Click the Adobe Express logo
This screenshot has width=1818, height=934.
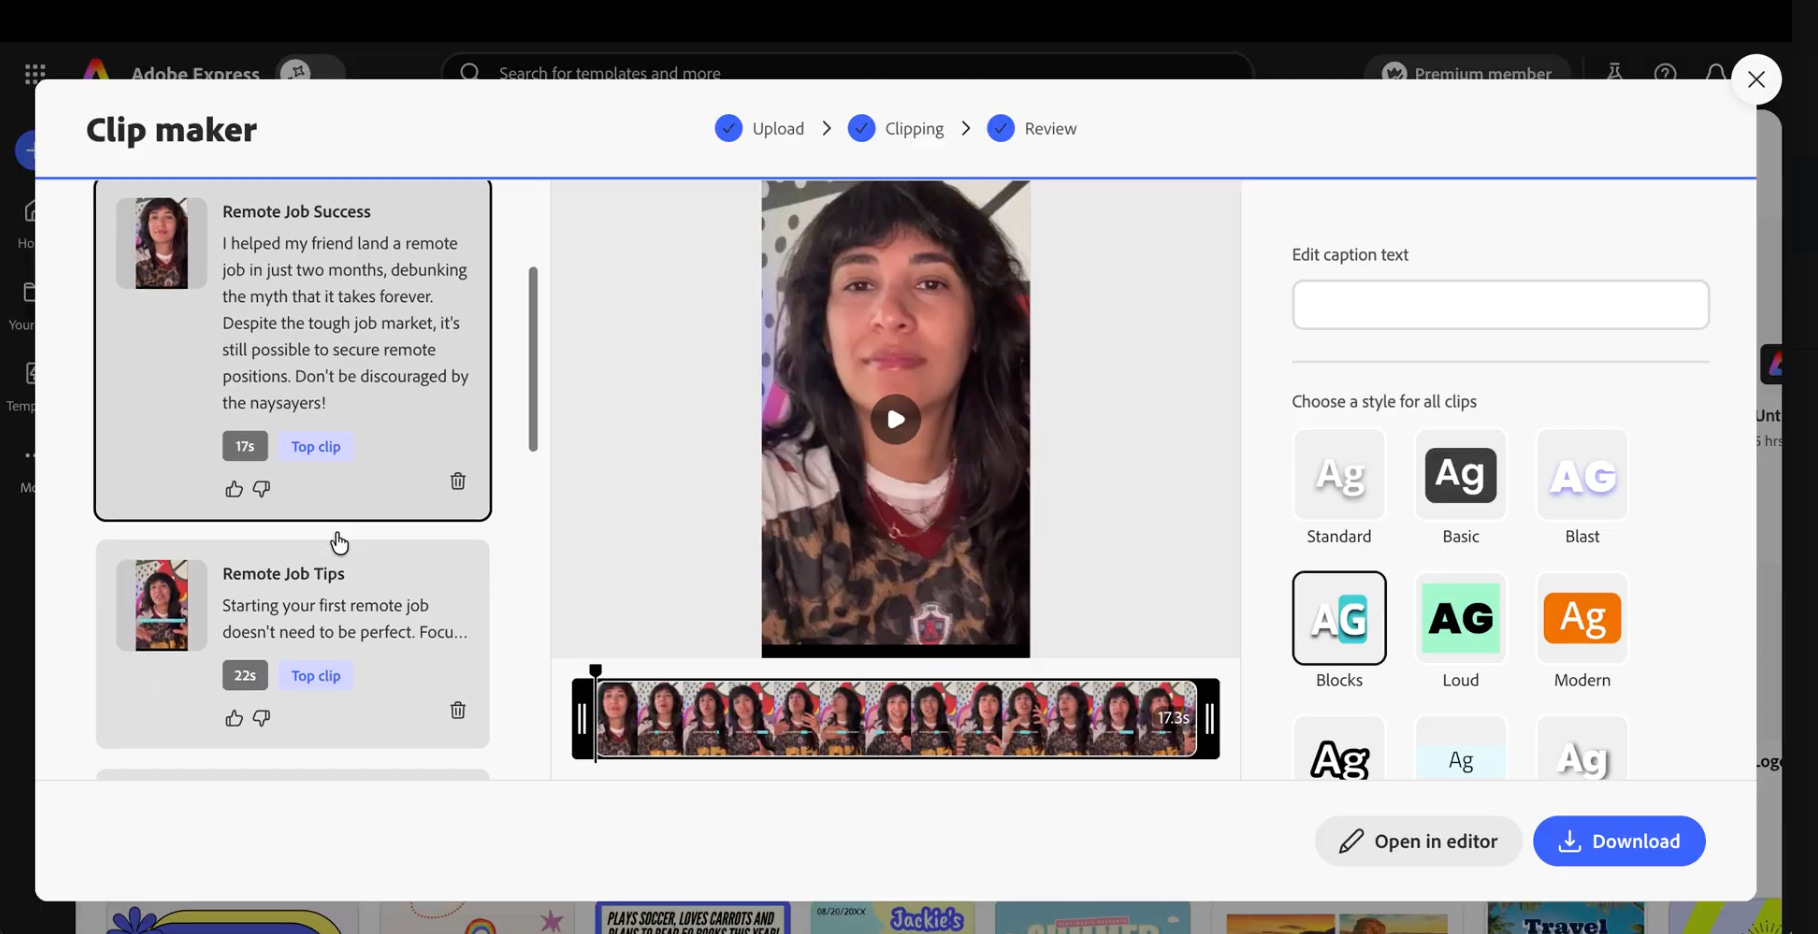(96, 70)
